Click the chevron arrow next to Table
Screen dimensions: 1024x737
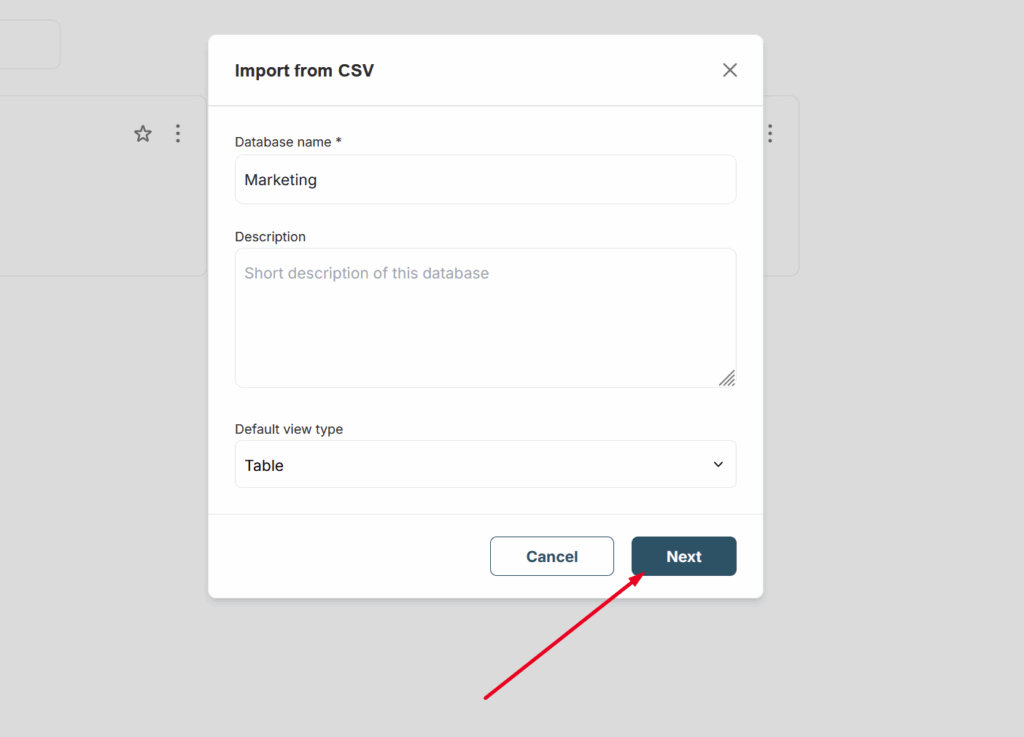pos(718,465)
